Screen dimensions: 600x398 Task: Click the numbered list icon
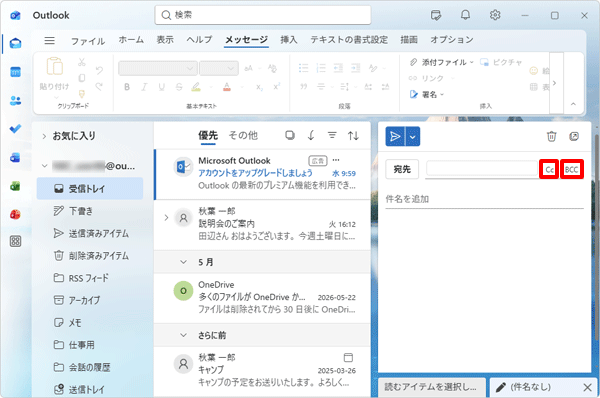click(321, 68)
